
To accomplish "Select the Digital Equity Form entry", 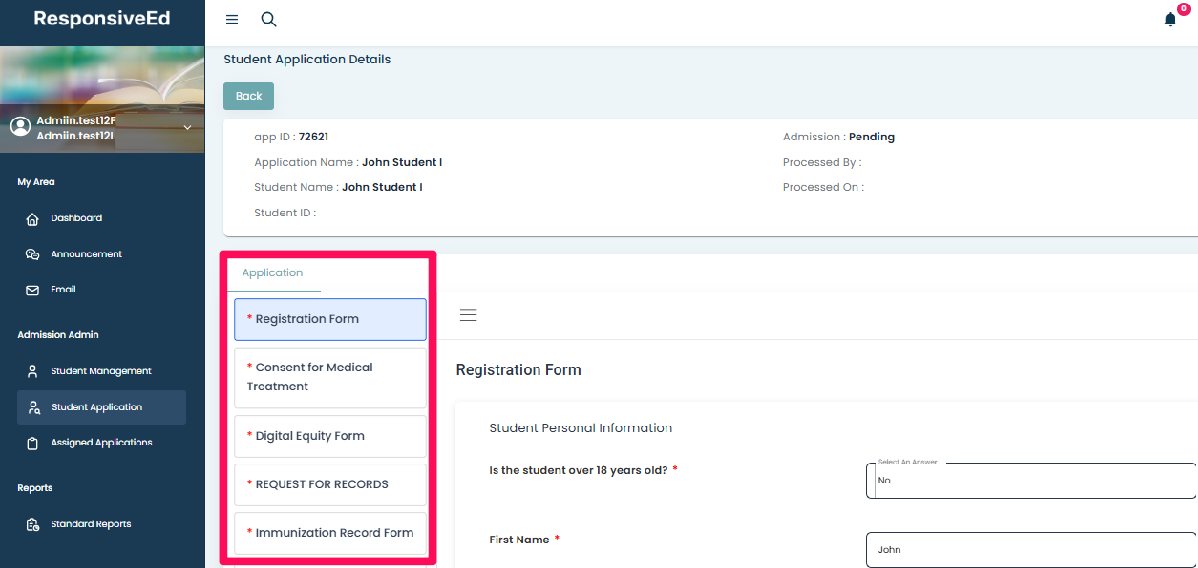I will coord(330,436).
